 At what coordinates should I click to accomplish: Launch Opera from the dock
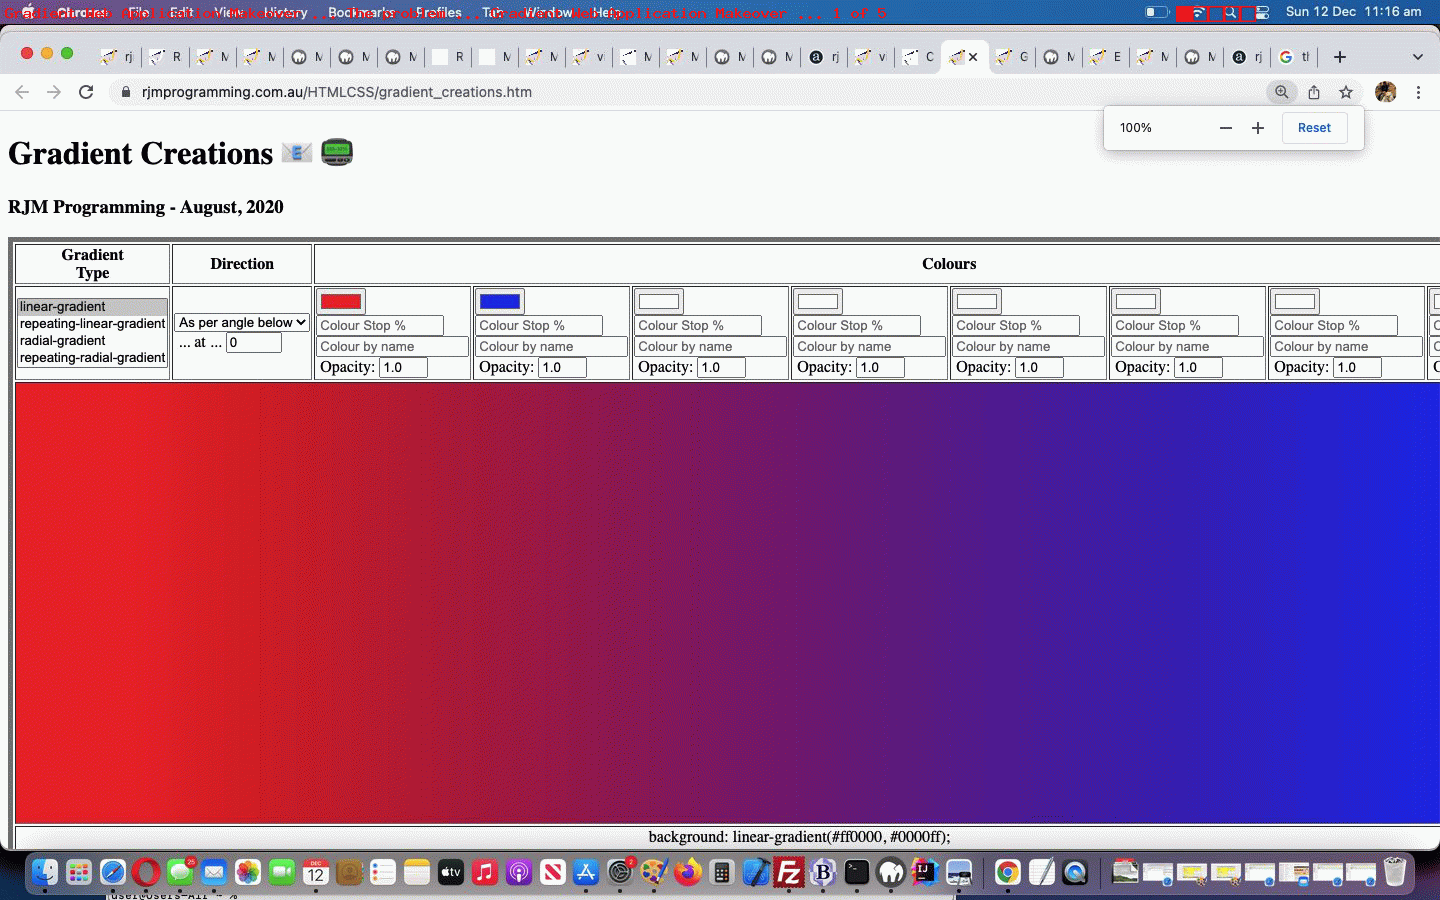point(146,873)
